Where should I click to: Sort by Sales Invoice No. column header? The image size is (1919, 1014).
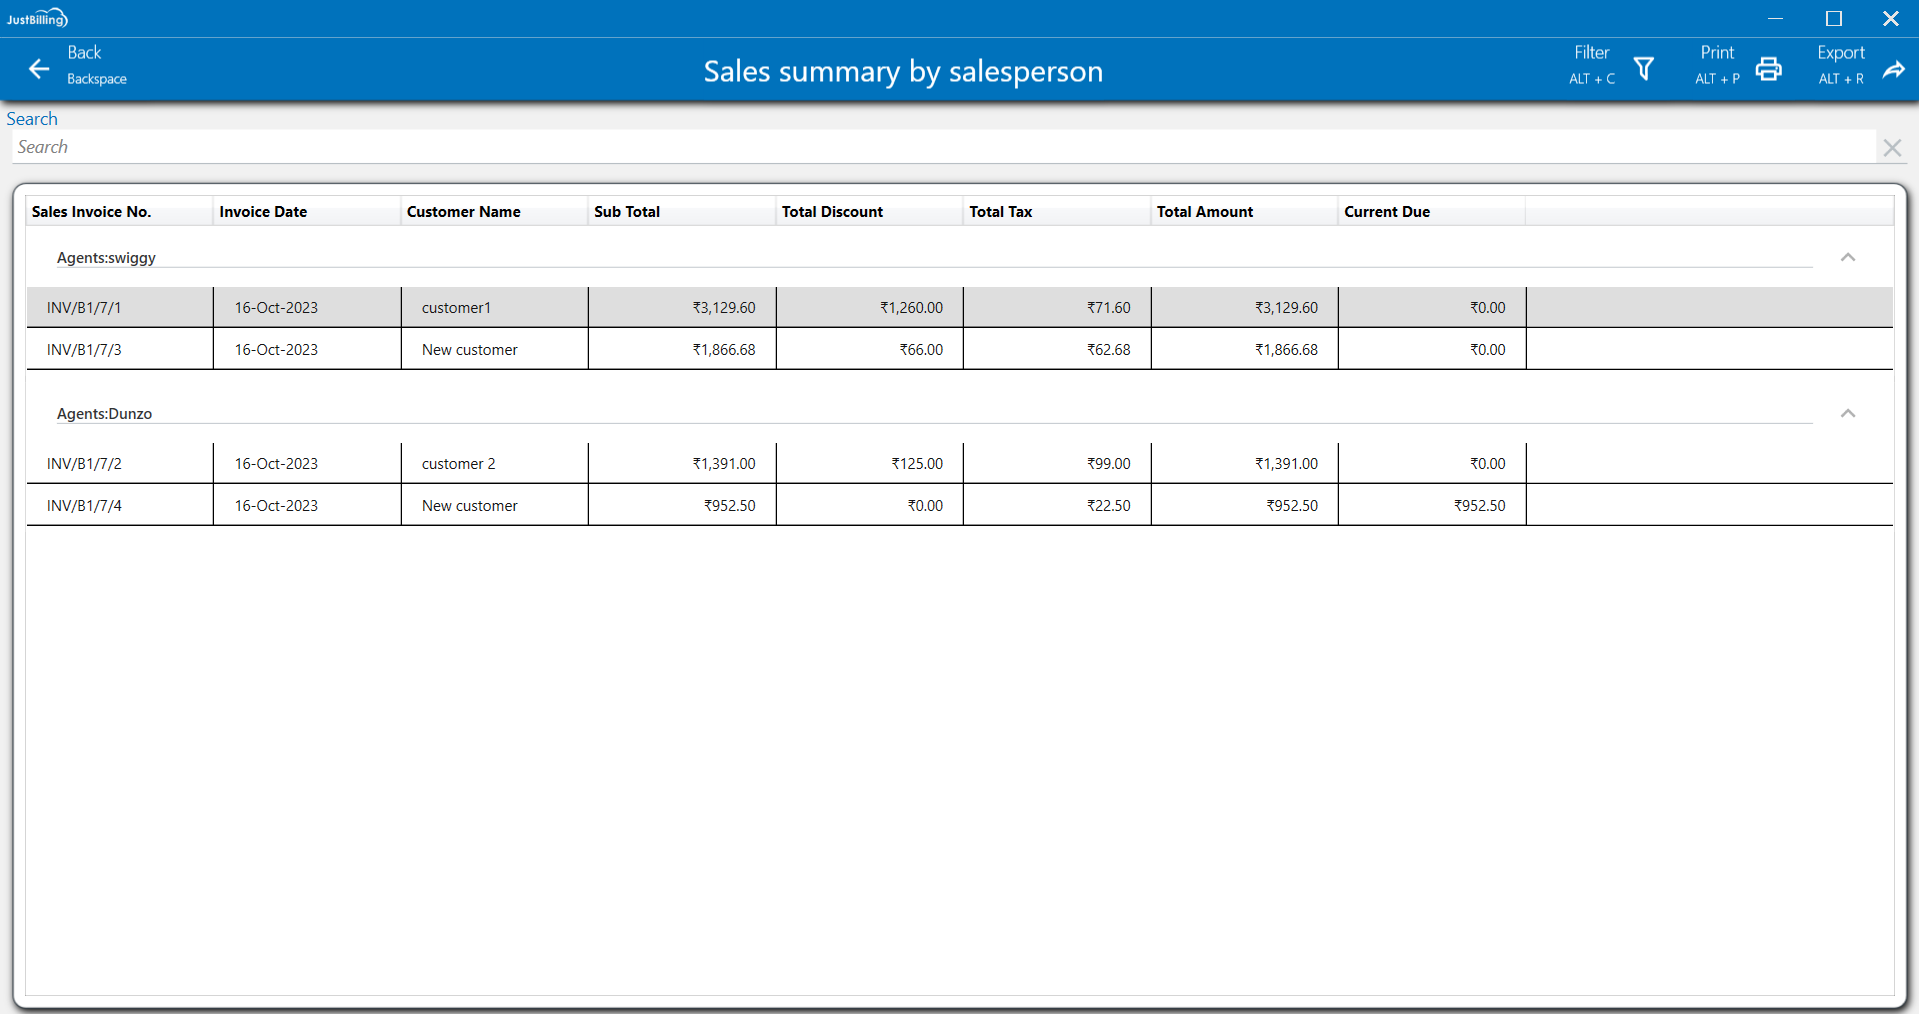(92, 211)
